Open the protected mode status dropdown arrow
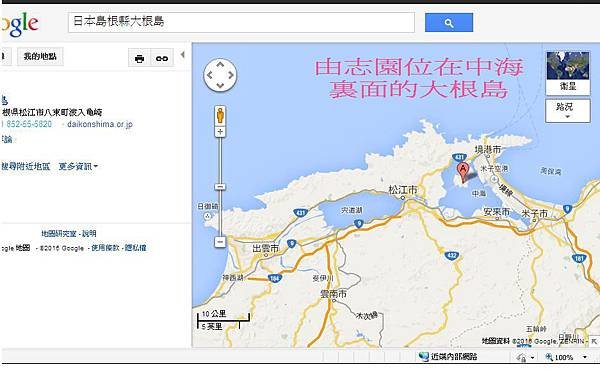 pos(533,358)
